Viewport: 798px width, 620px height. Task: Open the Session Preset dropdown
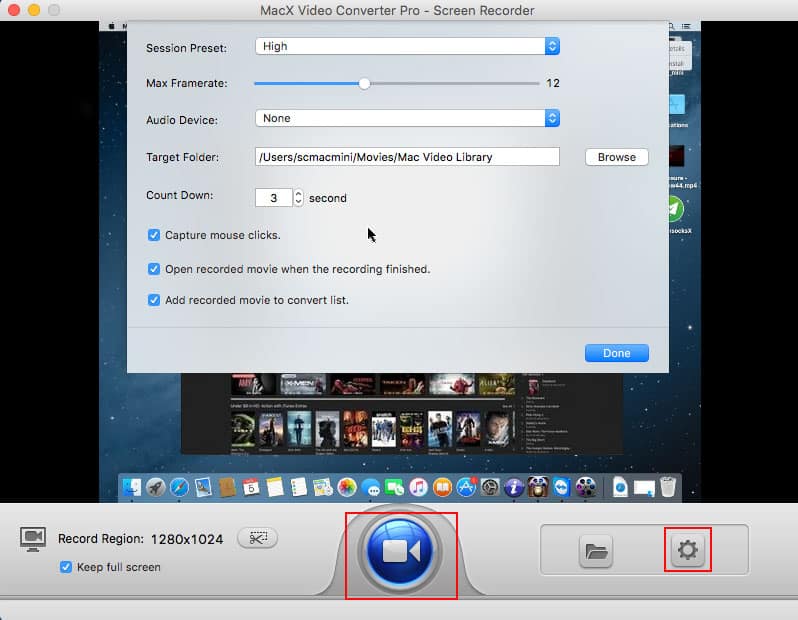pos(407,46)
